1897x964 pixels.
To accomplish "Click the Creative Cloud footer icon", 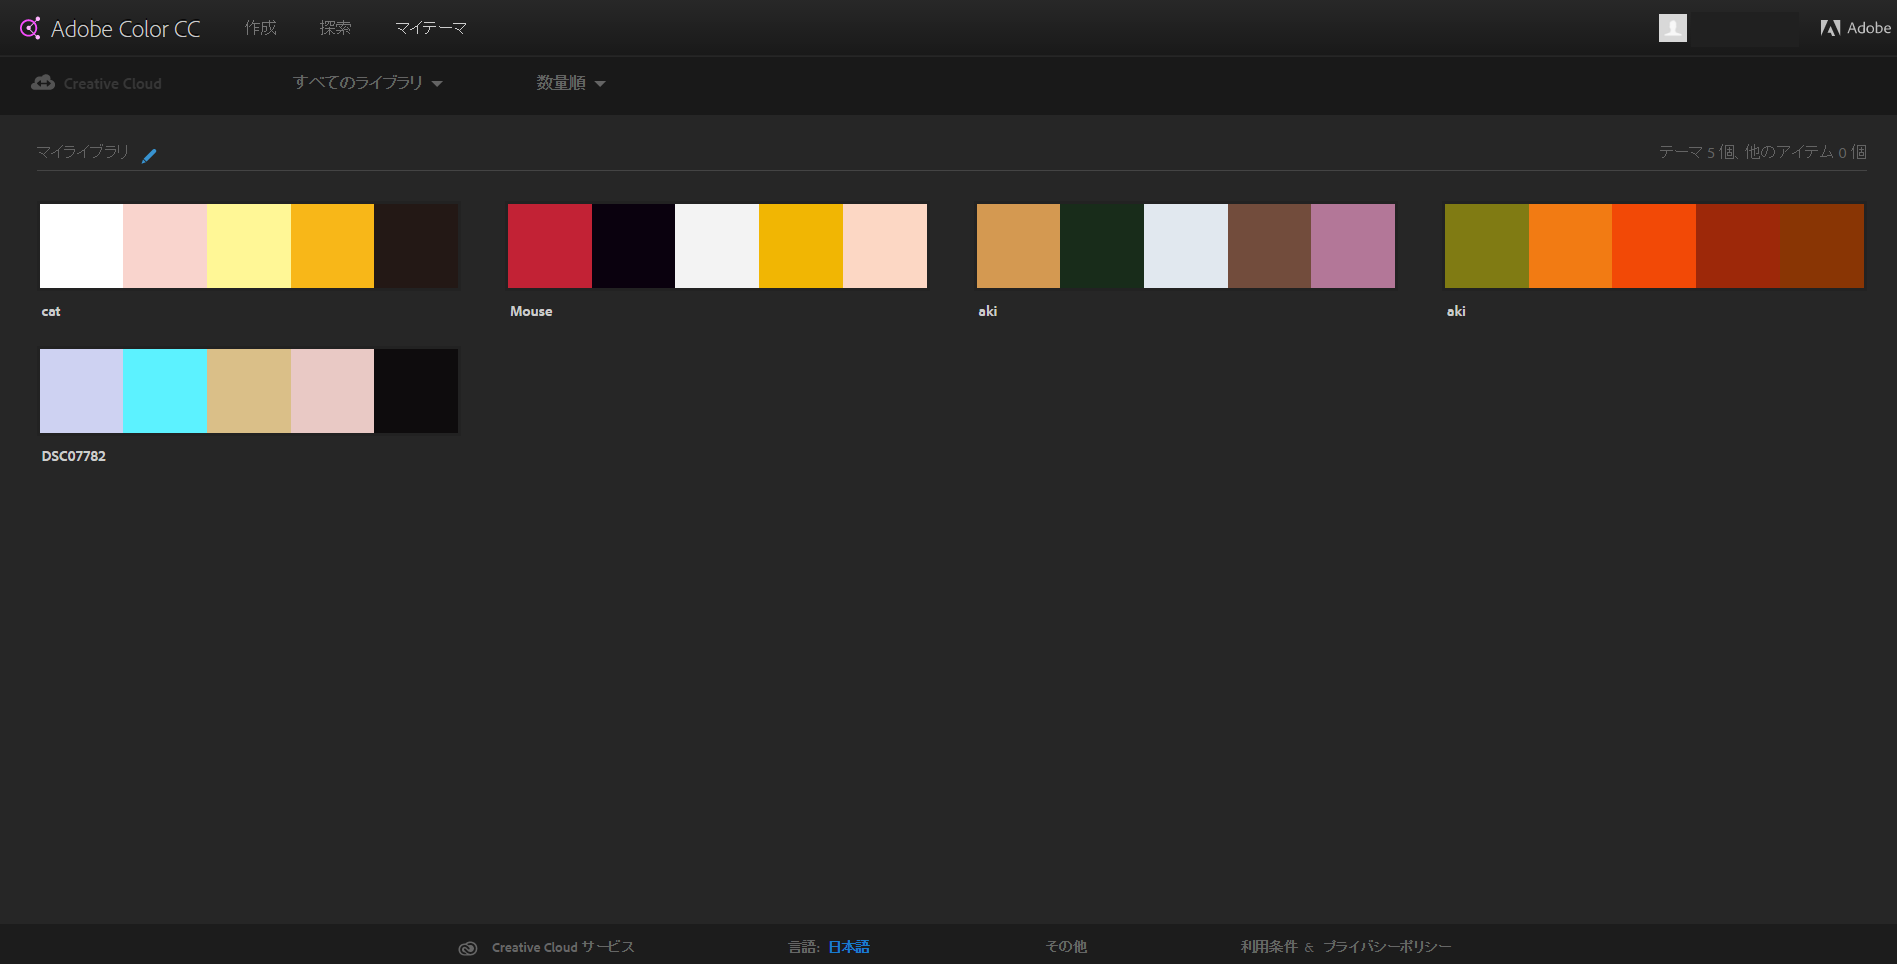I will click(467, 948).
